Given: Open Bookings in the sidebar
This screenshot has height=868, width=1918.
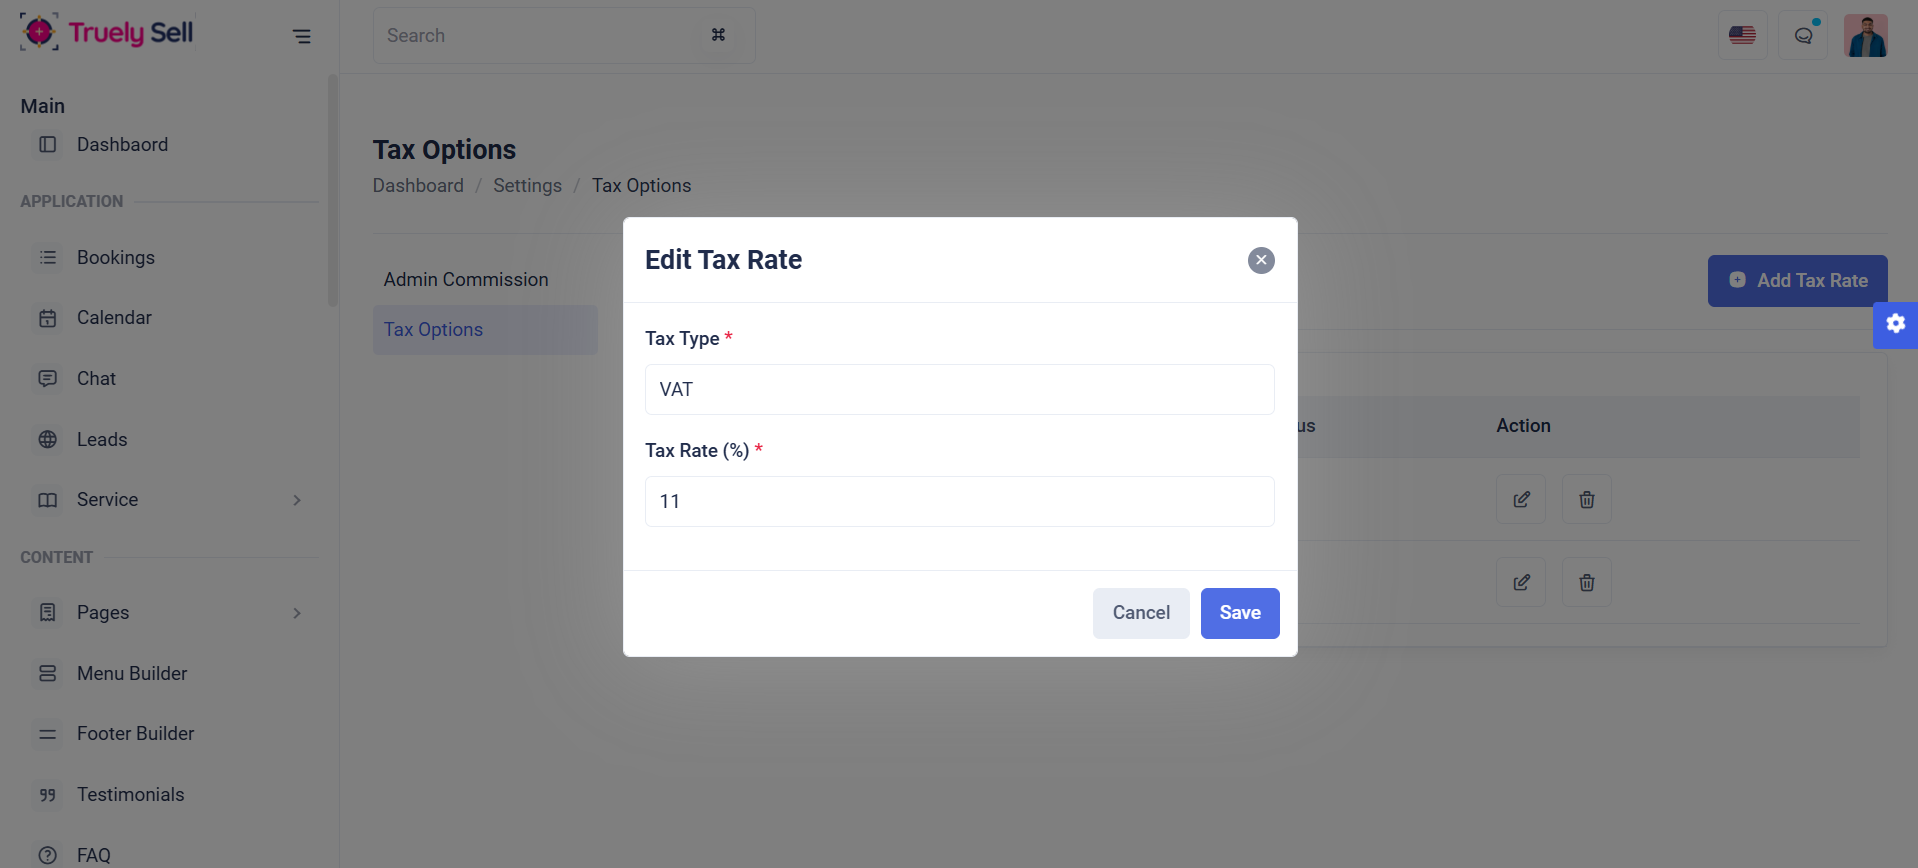Looking at the screenshot, I should pos(116,258).
